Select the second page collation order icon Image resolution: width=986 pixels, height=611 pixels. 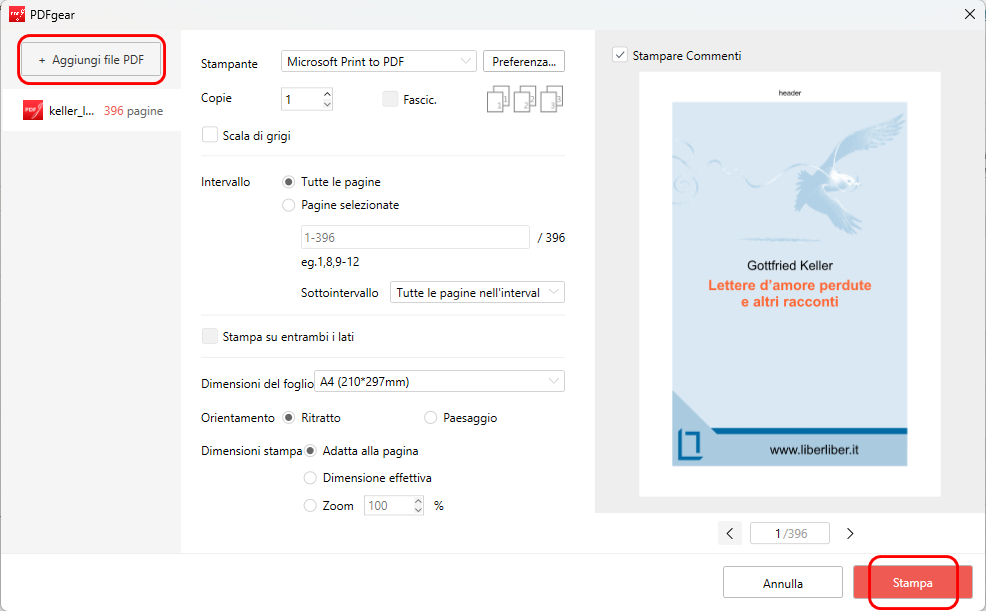[523, 97]
